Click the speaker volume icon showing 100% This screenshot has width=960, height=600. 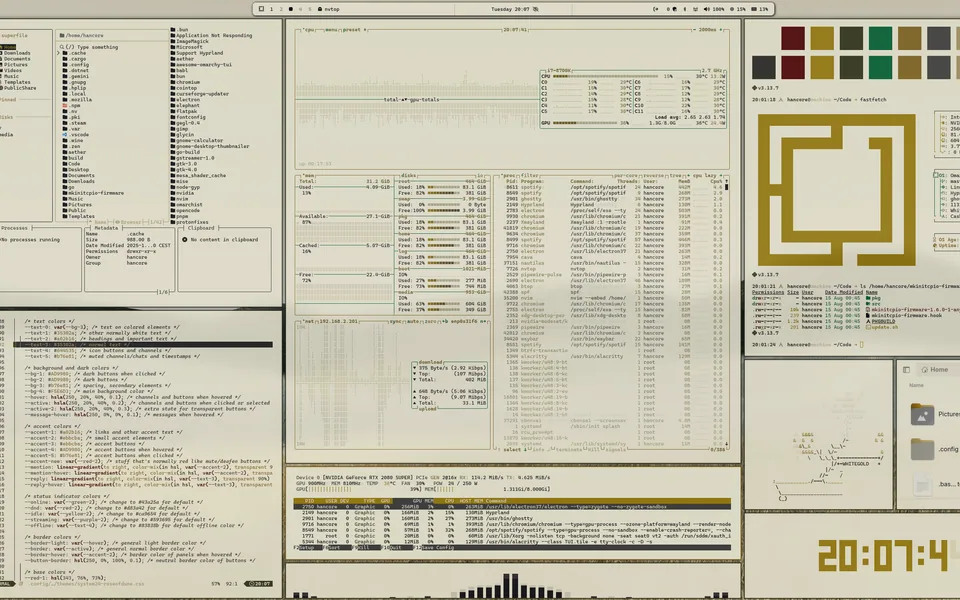pyautogui.click(x=707, y=9)
